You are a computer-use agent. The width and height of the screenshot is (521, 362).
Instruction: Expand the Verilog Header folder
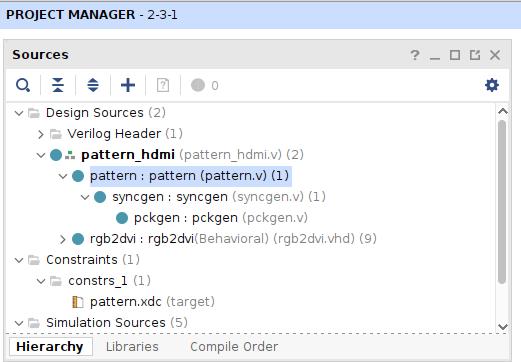click(x=41, y=134)
